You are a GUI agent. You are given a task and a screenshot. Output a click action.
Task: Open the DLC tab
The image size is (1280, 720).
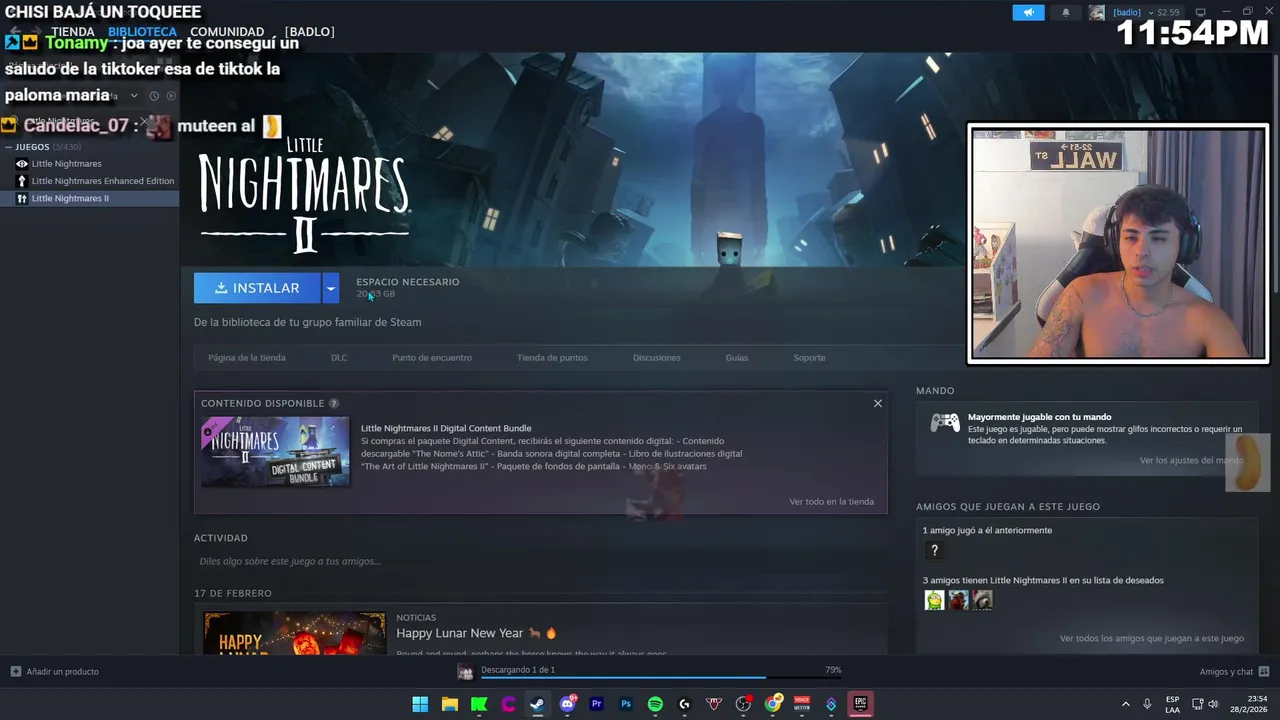339,357
